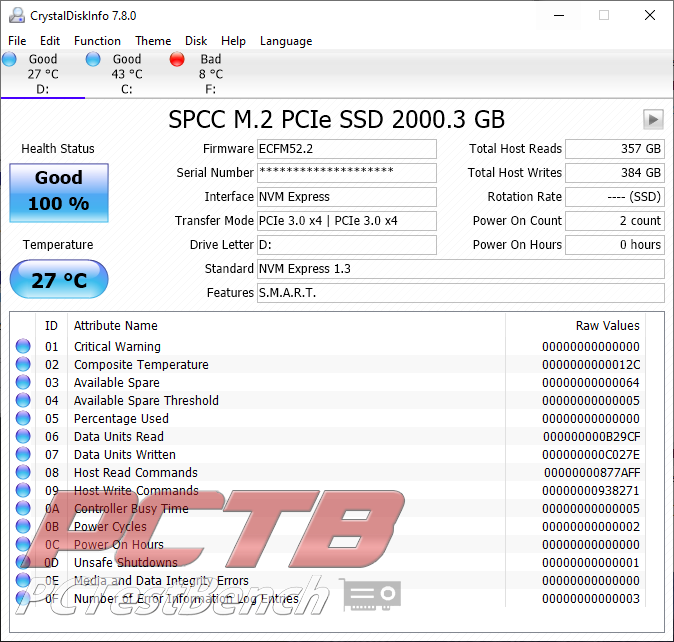
Task: Click Power On Count value 2 count
Action: 615,221
